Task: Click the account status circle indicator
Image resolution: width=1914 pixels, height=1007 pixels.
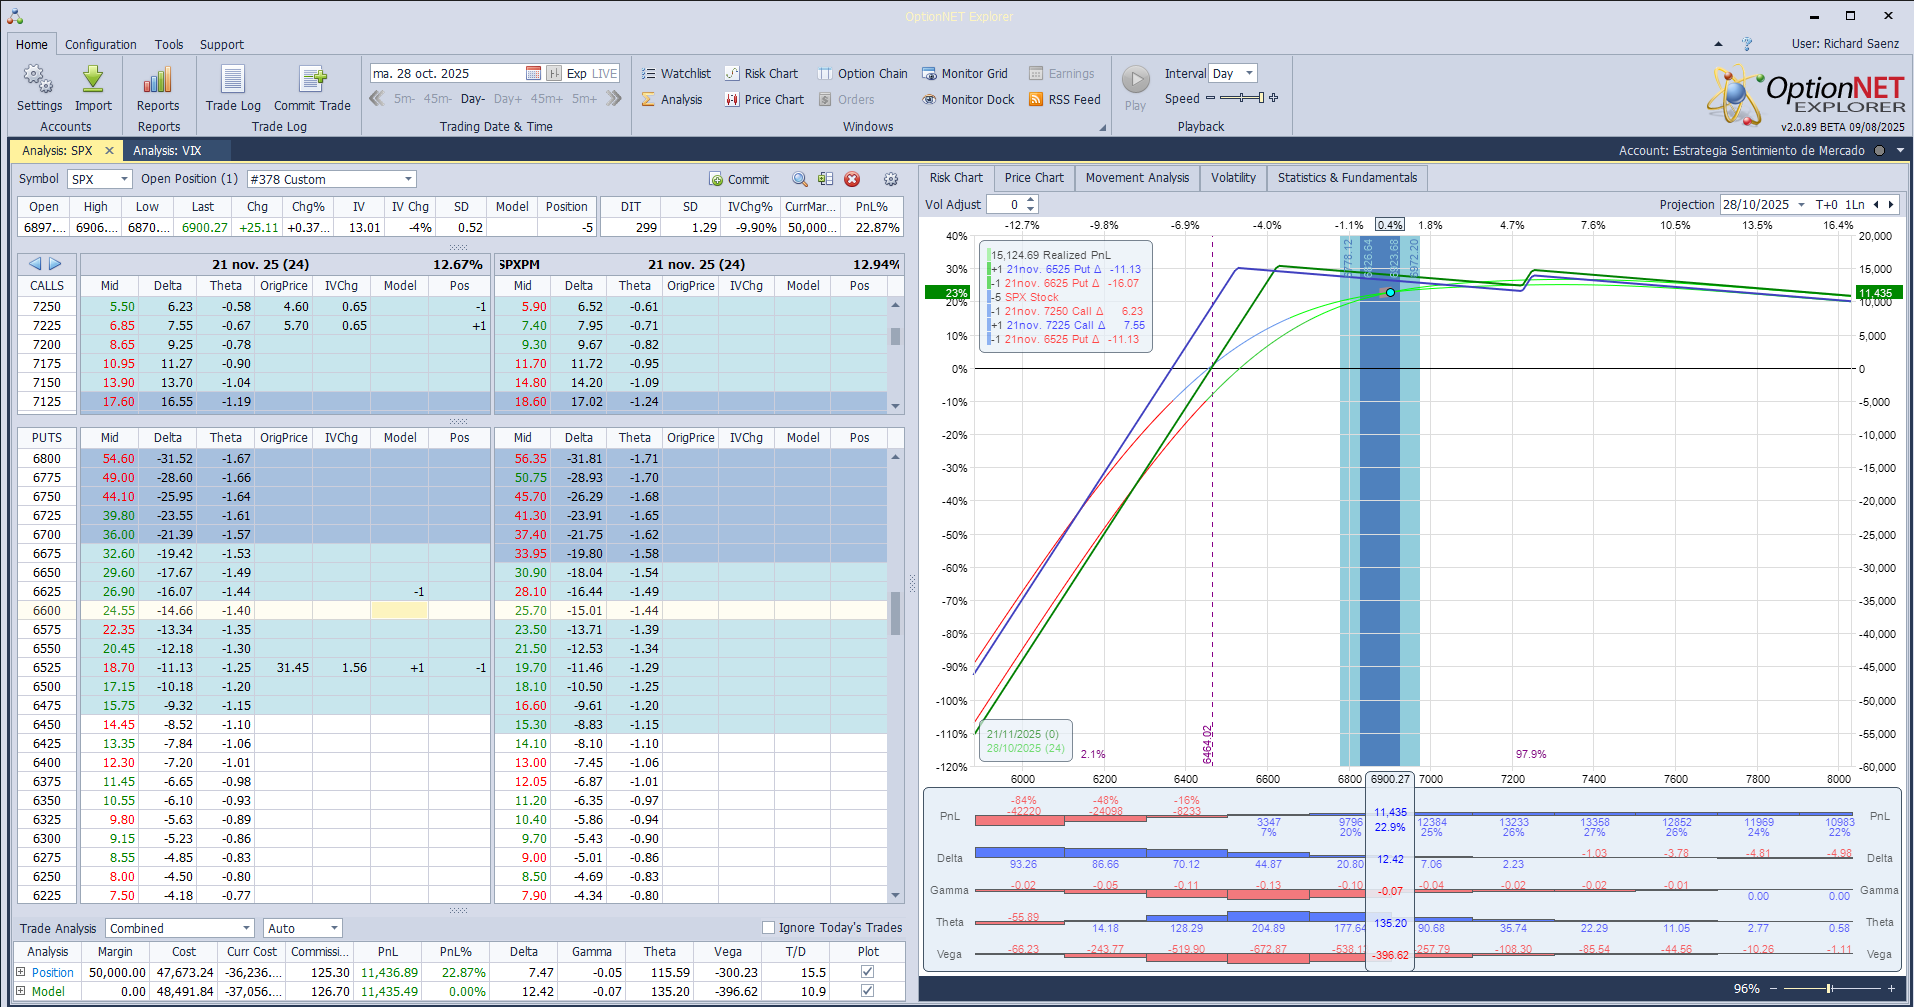Action: (x=1879, y=151)
